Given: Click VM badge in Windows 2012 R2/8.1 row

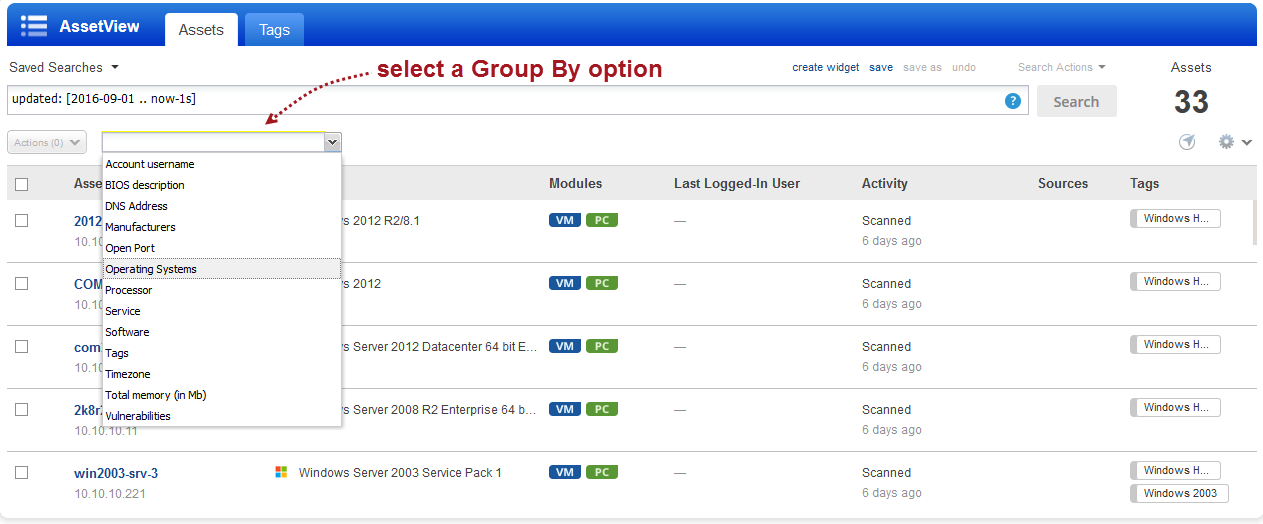Looking at the screenshot, I should point(565,220).
